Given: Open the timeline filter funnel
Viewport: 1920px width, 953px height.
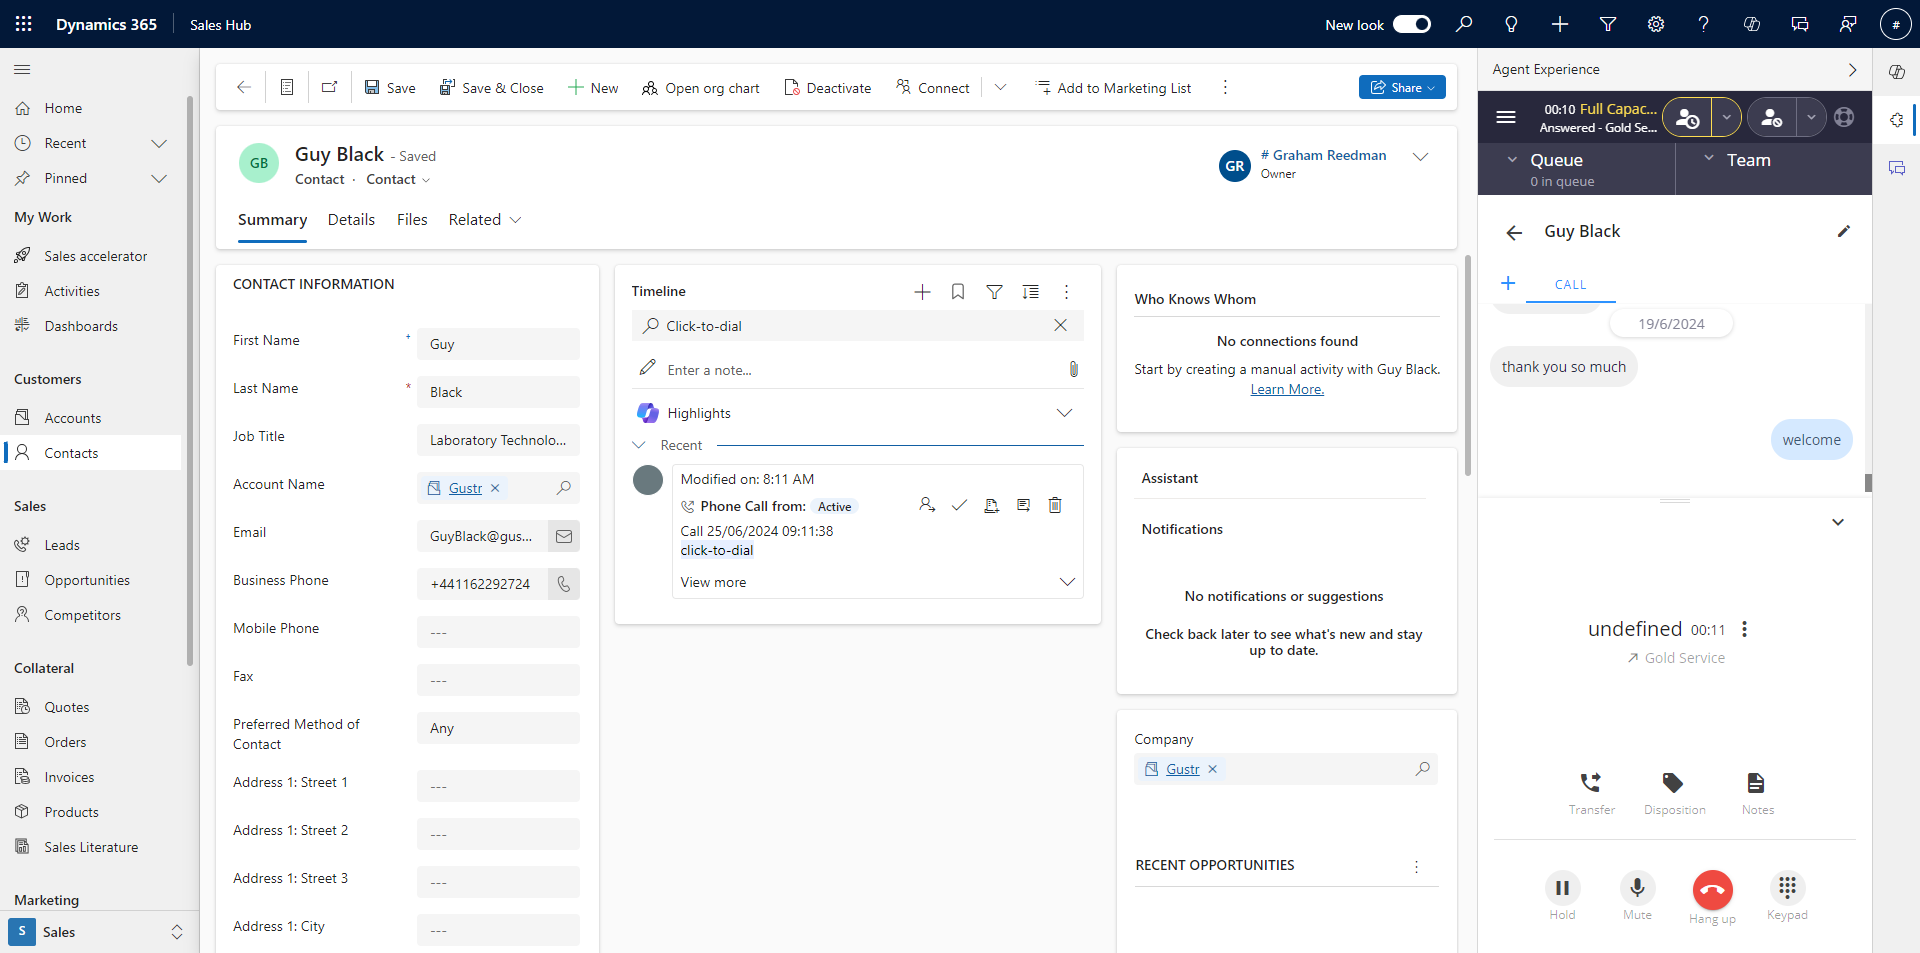Looking at the screenshot, I should point(994,292).
